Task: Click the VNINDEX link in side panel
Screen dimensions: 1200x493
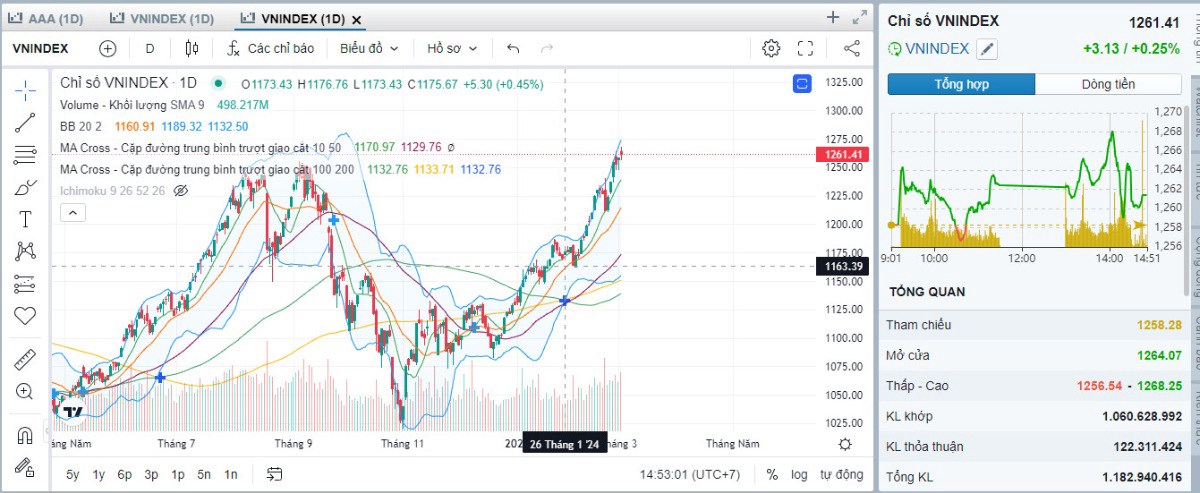Action: (937, 48)
